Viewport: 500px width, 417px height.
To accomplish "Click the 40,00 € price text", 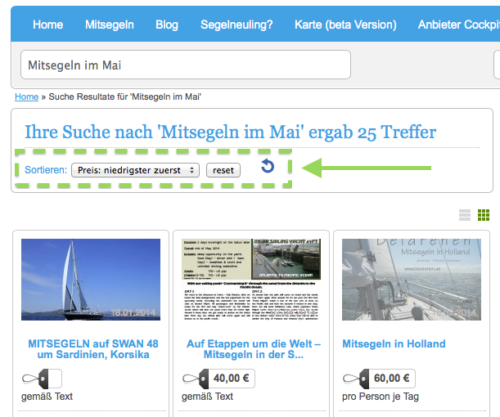I will coord(231,378).
